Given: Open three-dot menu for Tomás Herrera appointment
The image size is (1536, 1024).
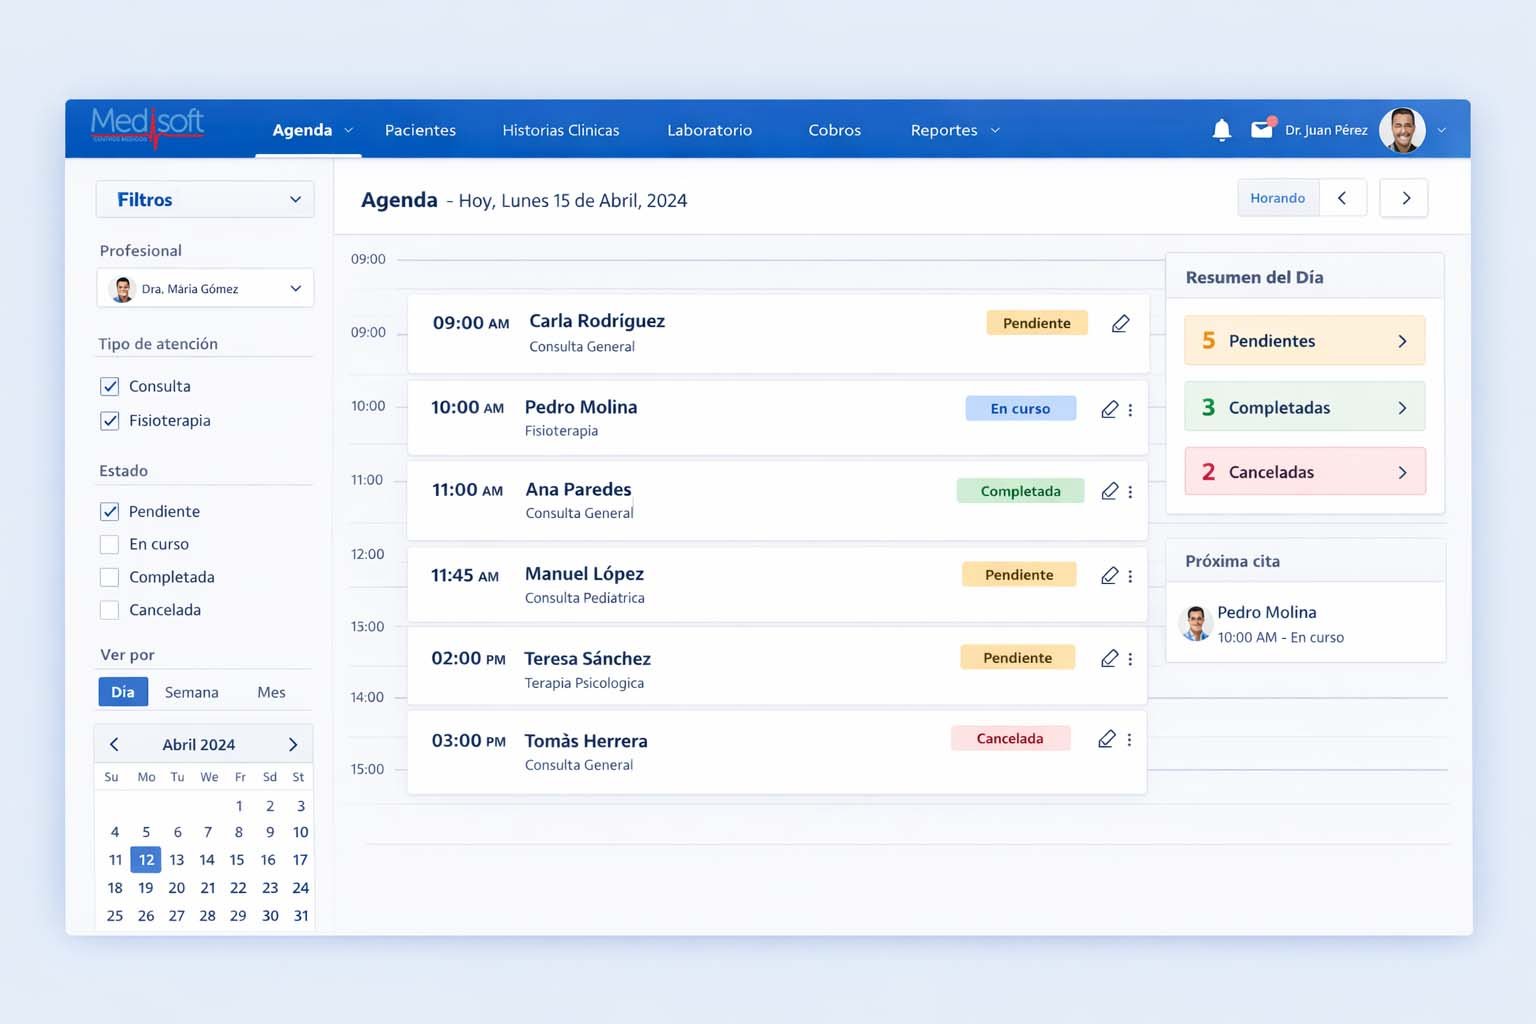Looking at the screenshot, I should (x=1129, y=740).
